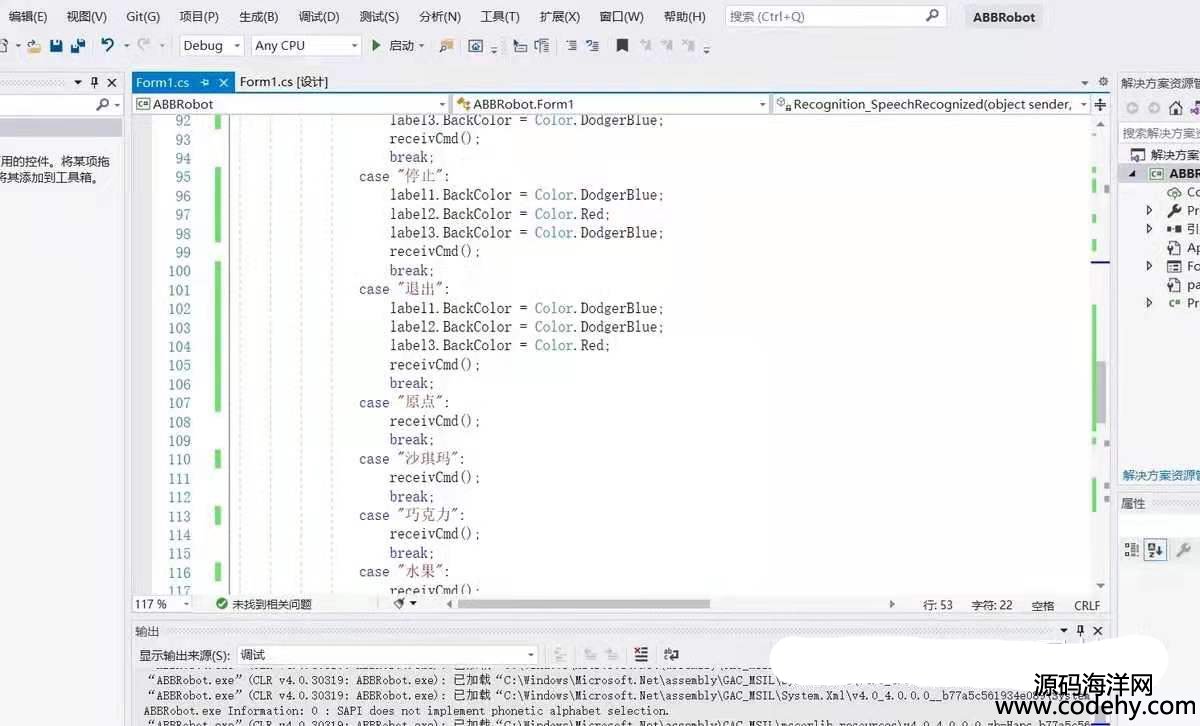
Task: Click the comment selected lines icon
Action: (571, 46)
